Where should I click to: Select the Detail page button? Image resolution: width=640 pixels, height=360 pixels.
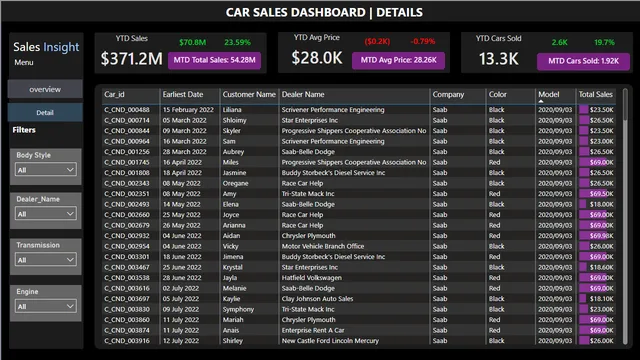tap(45, 113)
